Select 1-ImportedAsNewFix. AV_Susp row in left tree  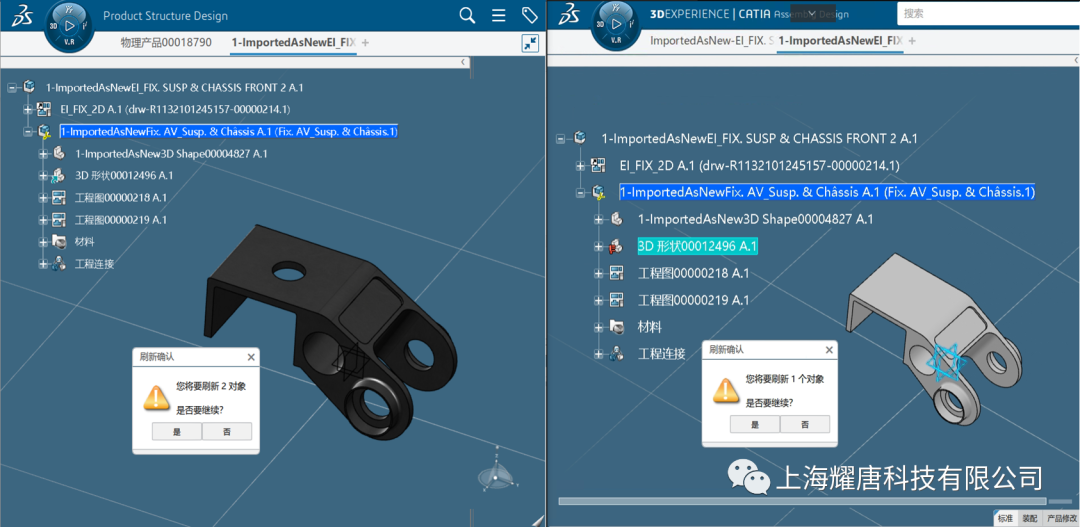coord(229,132)
